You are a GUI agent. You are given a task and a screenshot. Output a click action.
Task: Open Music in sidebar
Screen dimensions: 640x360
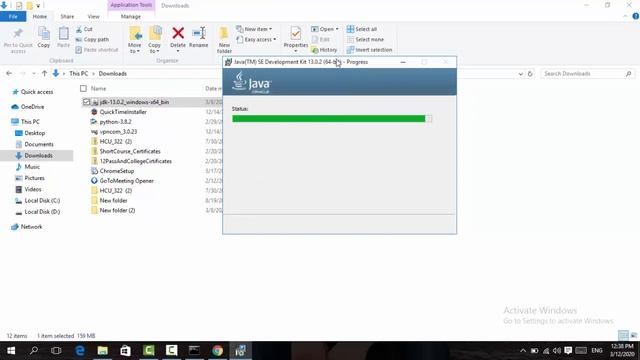click(x=27, y=167)
